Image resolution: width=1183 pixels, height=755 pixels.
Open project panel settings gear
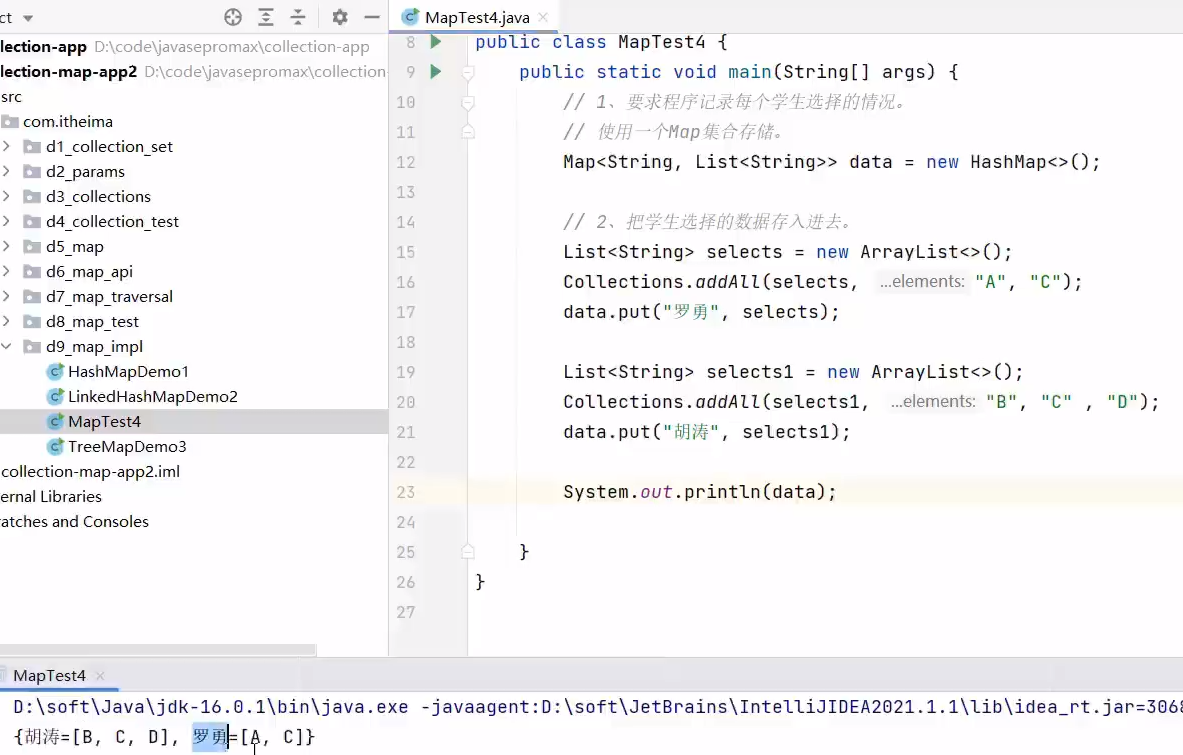[x=340, y=17]
